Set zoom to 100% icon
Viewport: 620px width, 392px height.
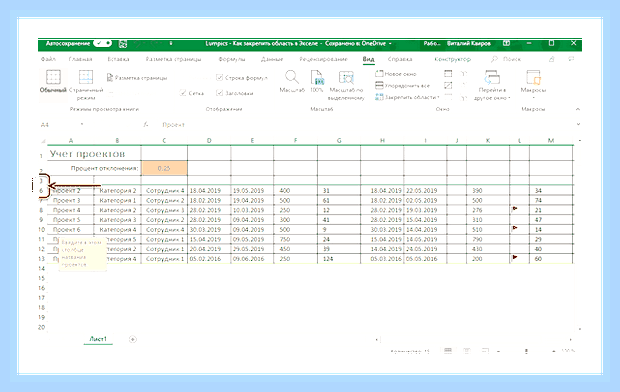pos(317,77)
